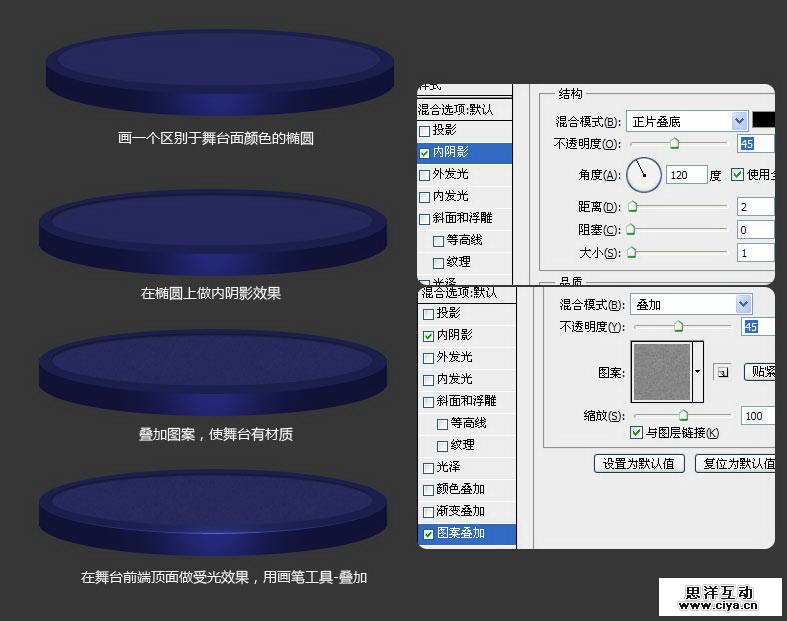Viewport: 787px width, 621px height.
Task: Select the 斜面和浮雕 row in the Pattern Overlay panel
Action: tap(467, 401)
